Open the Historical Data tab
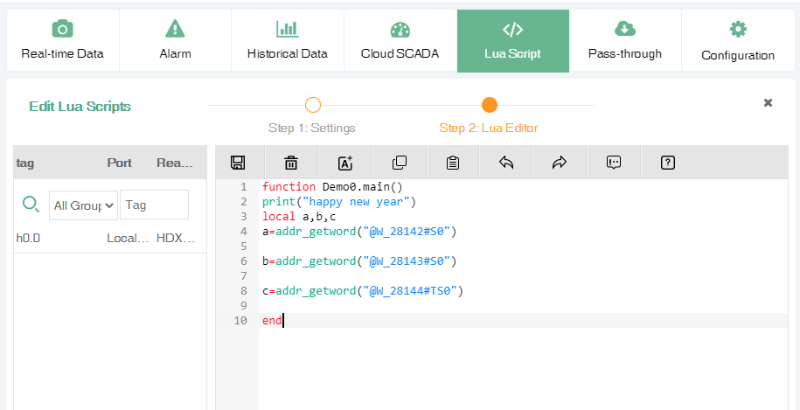Image resolution: width=800 pixels, height=410 pixels. point(287,41)
